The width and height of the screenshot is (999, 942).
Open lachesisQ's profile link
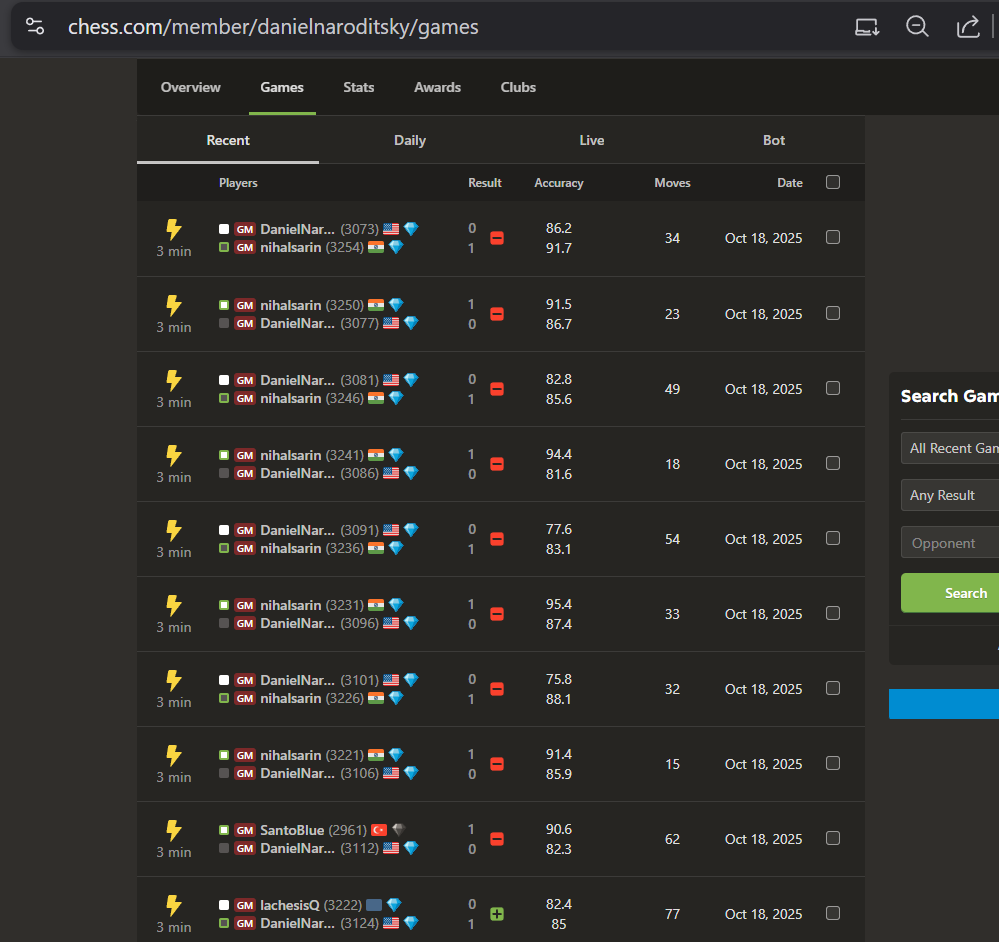click(x=290, y=905)
